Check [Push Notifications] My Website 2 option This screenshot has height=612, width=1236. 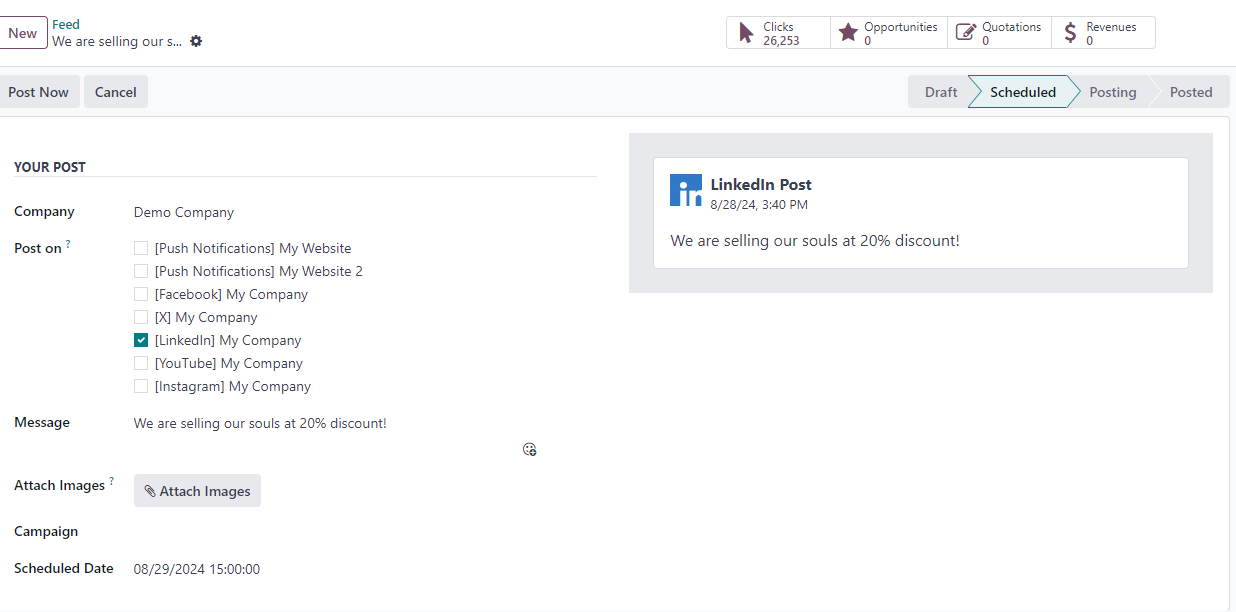pos(141,271)
